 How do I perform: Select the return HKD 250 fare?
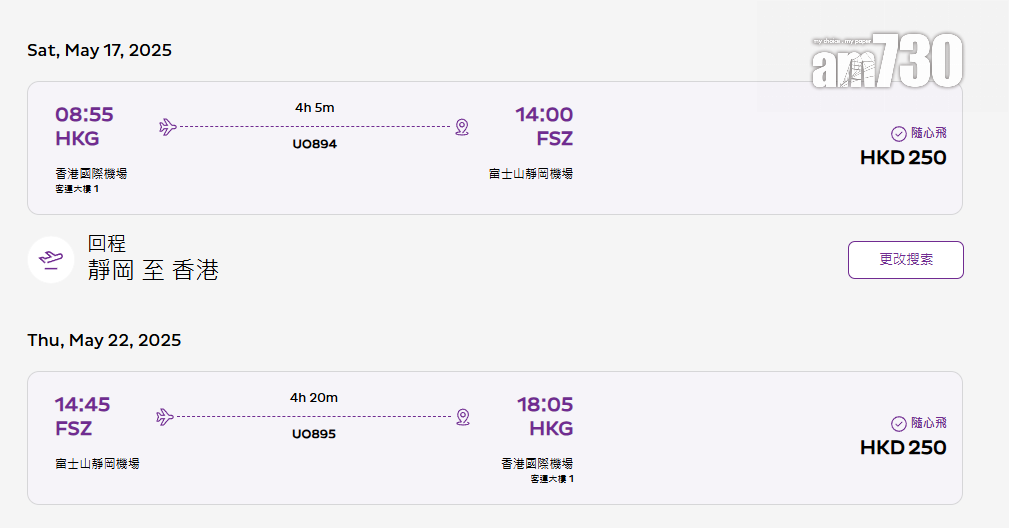pos(903,447)
